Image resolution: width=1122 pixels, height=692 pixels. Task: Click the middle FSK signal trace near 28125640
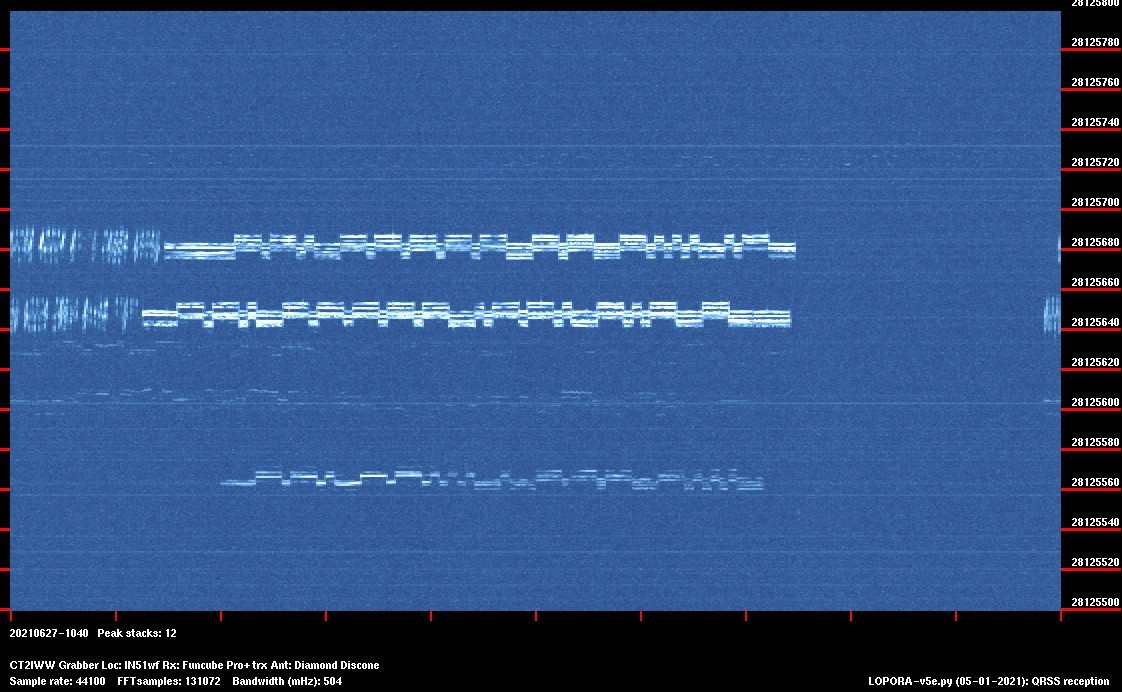[x=467, y=314]
